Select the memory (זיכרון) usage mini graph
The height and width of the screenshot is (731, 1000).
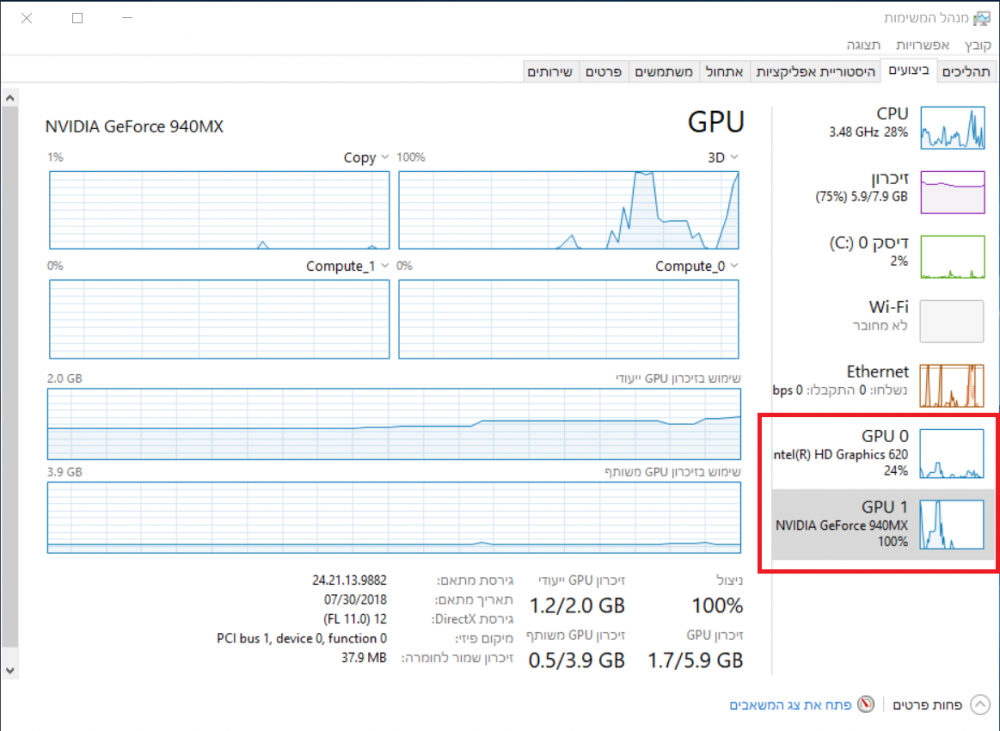(952, 192)
